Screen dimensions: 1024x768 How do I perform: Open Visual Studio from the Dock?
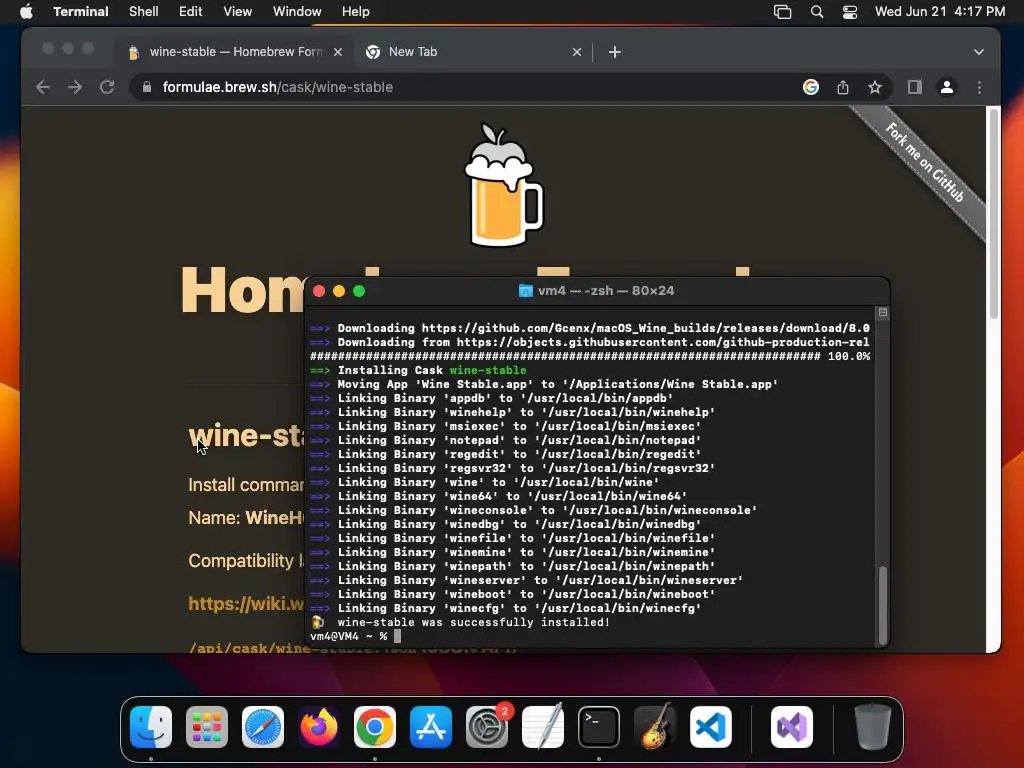click(792, 727)
